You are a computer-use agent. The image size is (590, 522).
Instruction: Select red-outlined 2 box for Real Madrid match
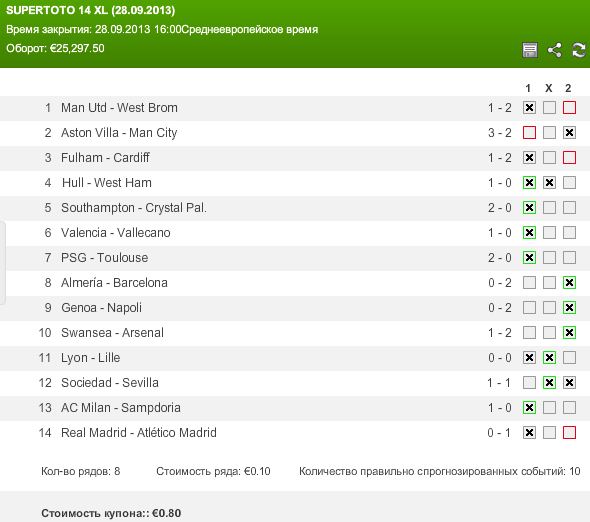click(569, 432)
